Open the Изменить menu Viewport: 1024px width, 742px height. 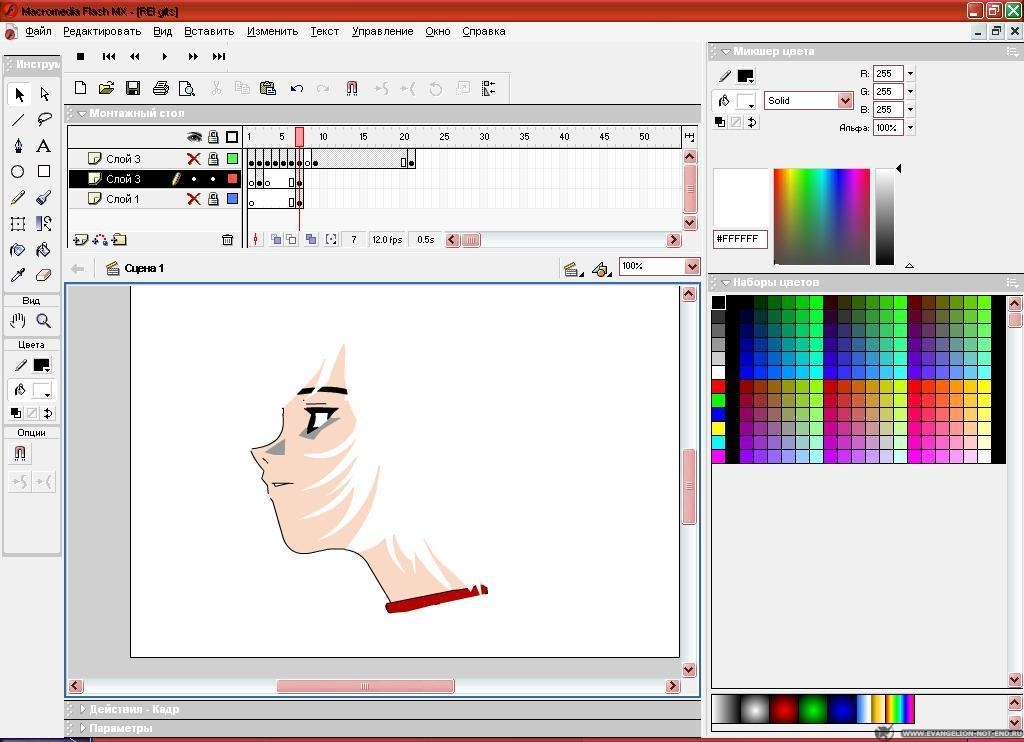[272, 31]
